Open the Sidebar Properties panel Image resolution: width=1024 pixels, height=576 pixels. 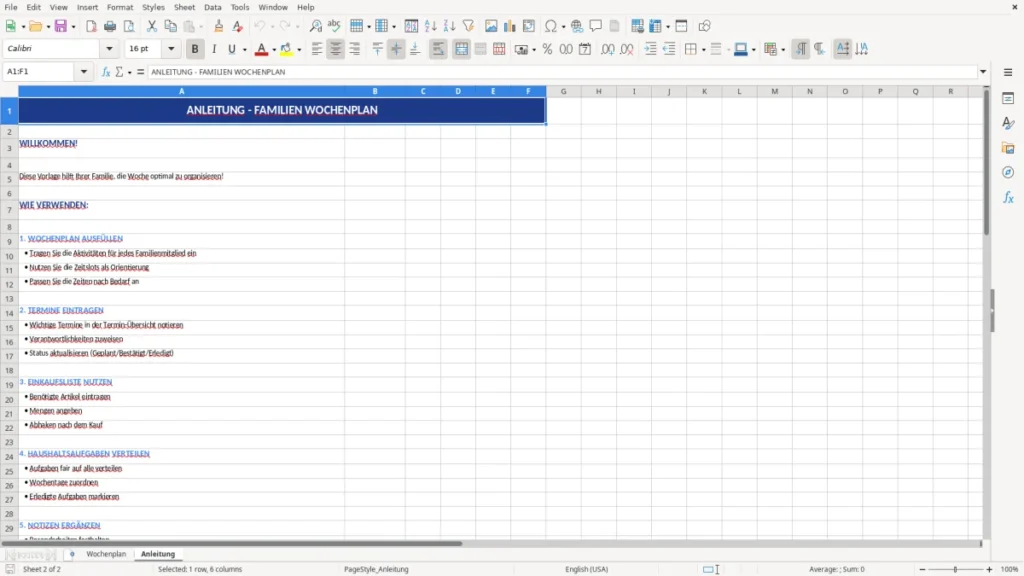coord(1008,98)
